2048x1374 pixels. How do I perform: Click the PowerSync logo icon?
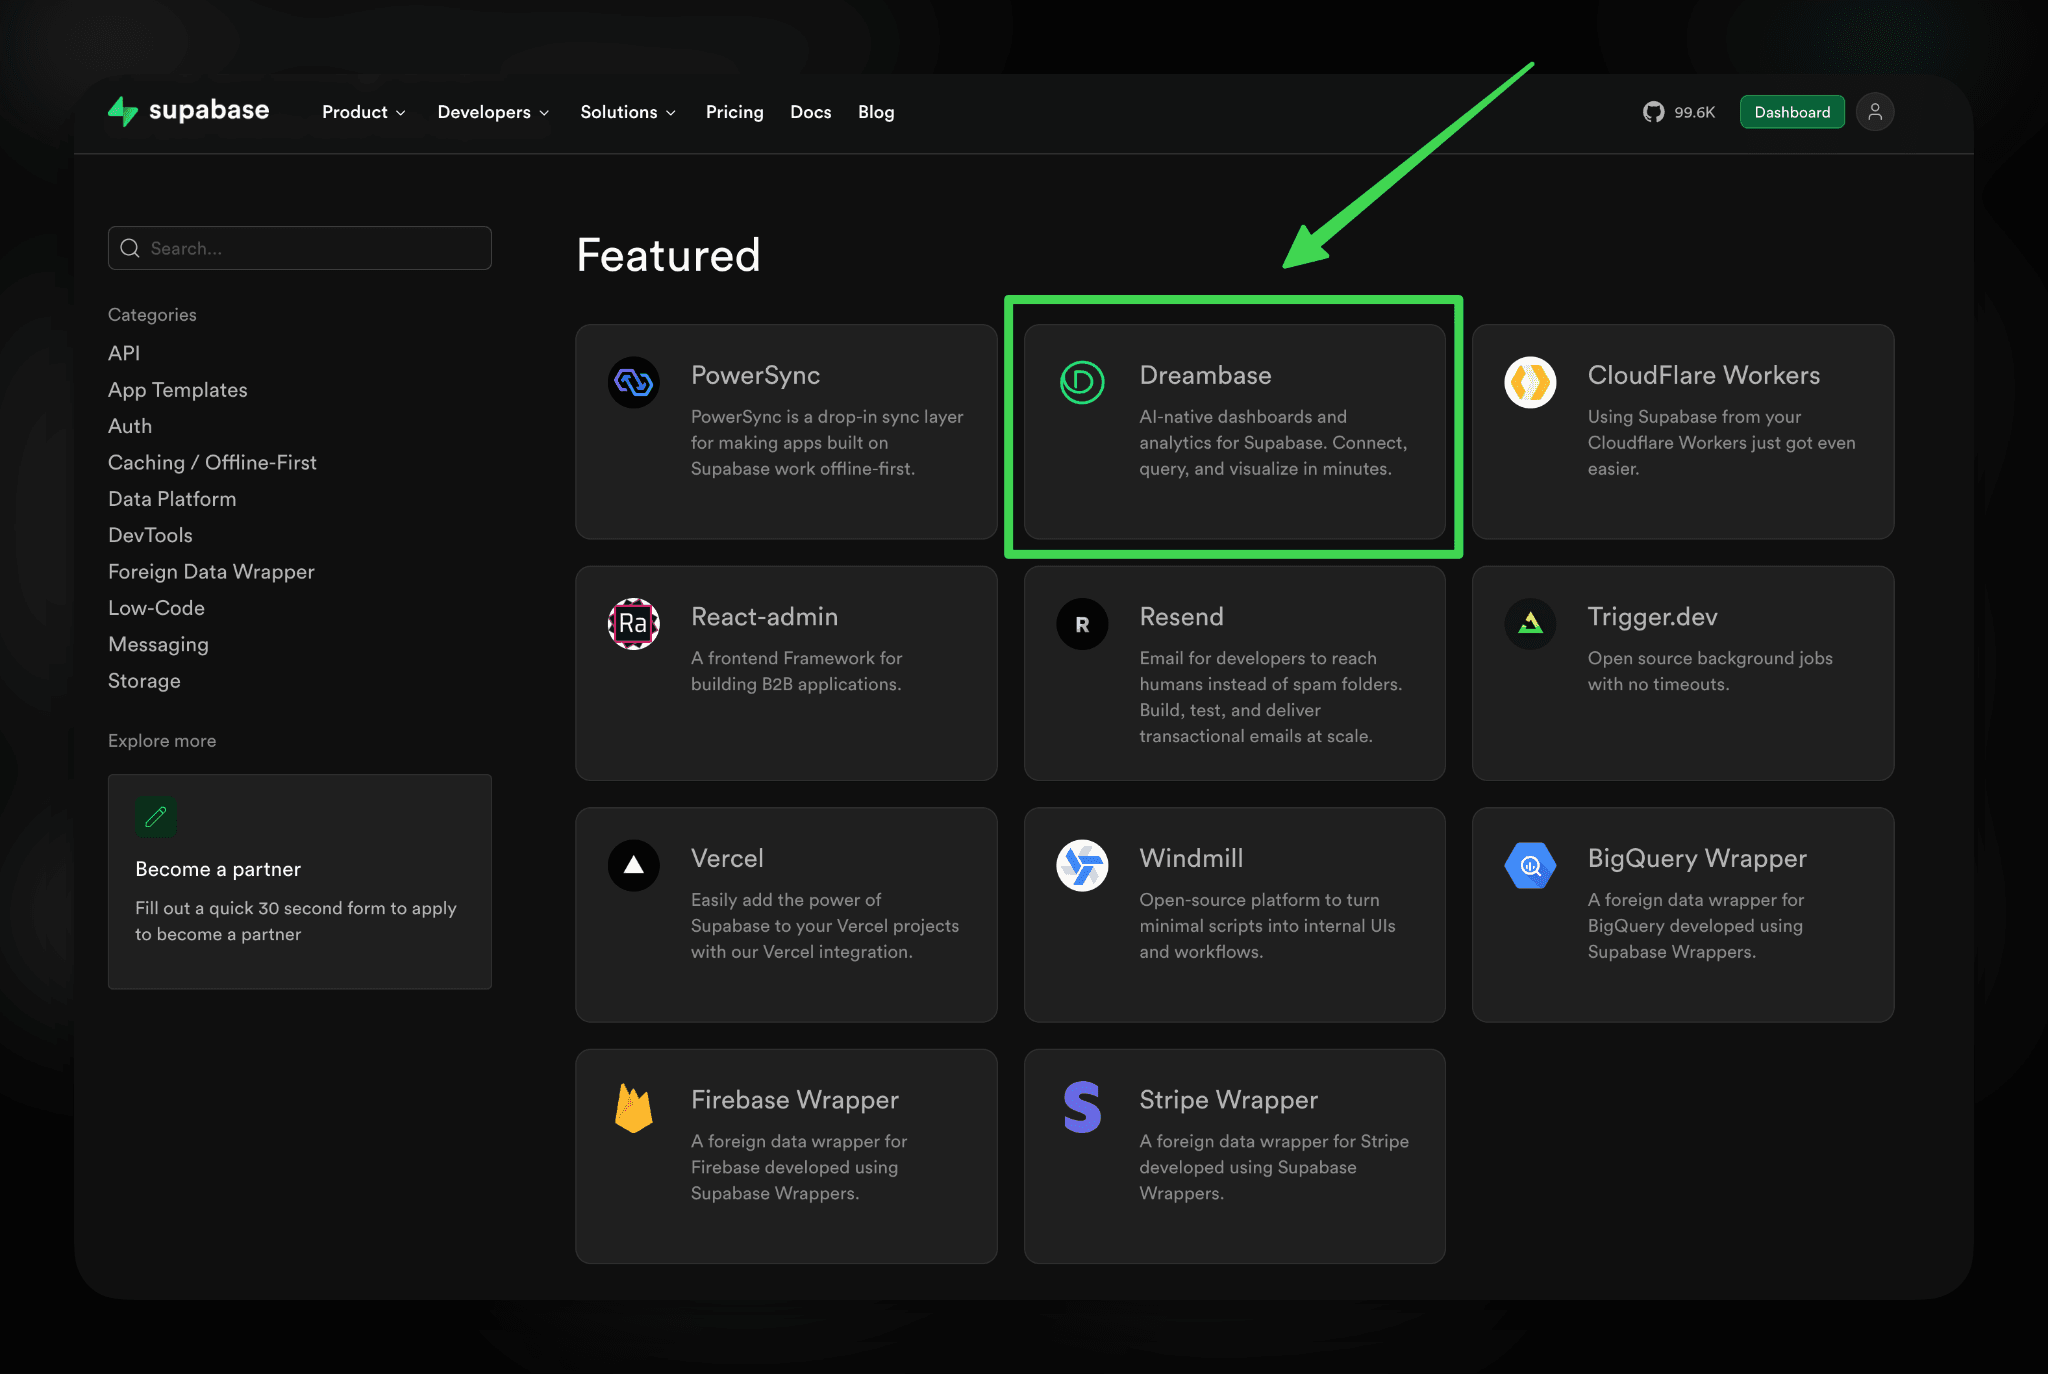pos(633,382)
